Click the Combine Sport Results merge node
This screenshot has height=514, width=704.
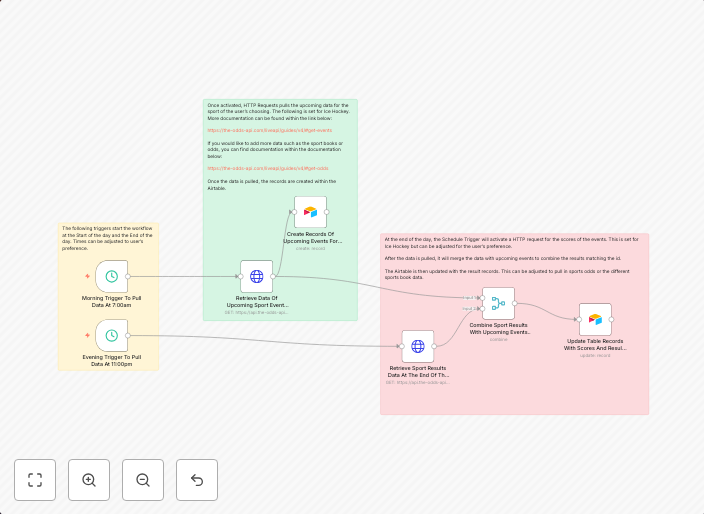coord(498,303)
